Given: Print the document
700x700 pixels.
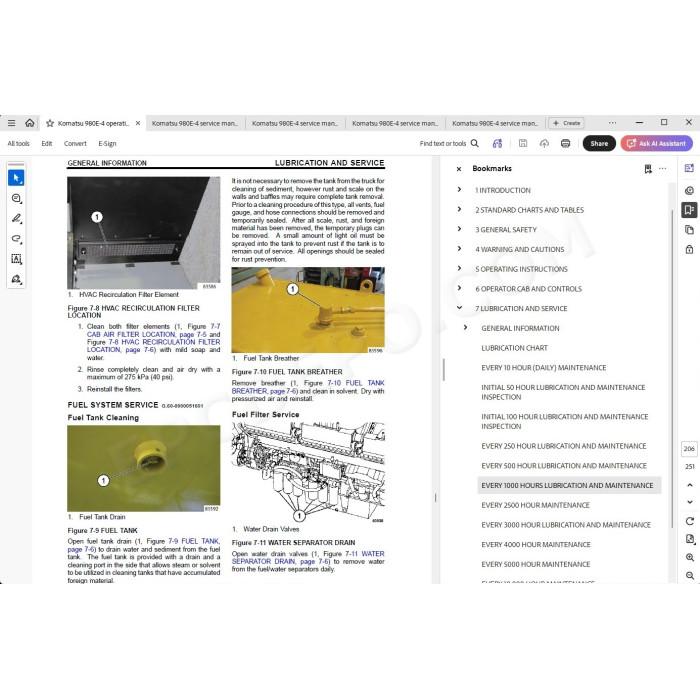Looking at the screenshot, I should pos(566,143).
